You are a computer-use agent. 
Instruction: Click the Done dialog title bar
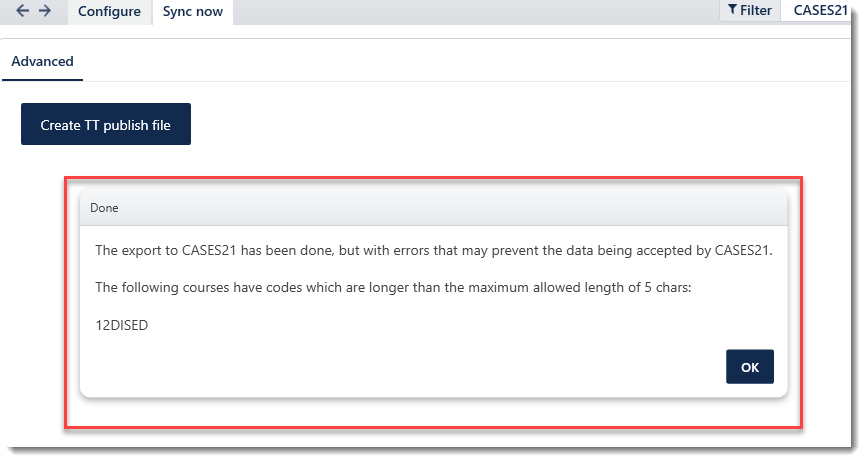434,208
